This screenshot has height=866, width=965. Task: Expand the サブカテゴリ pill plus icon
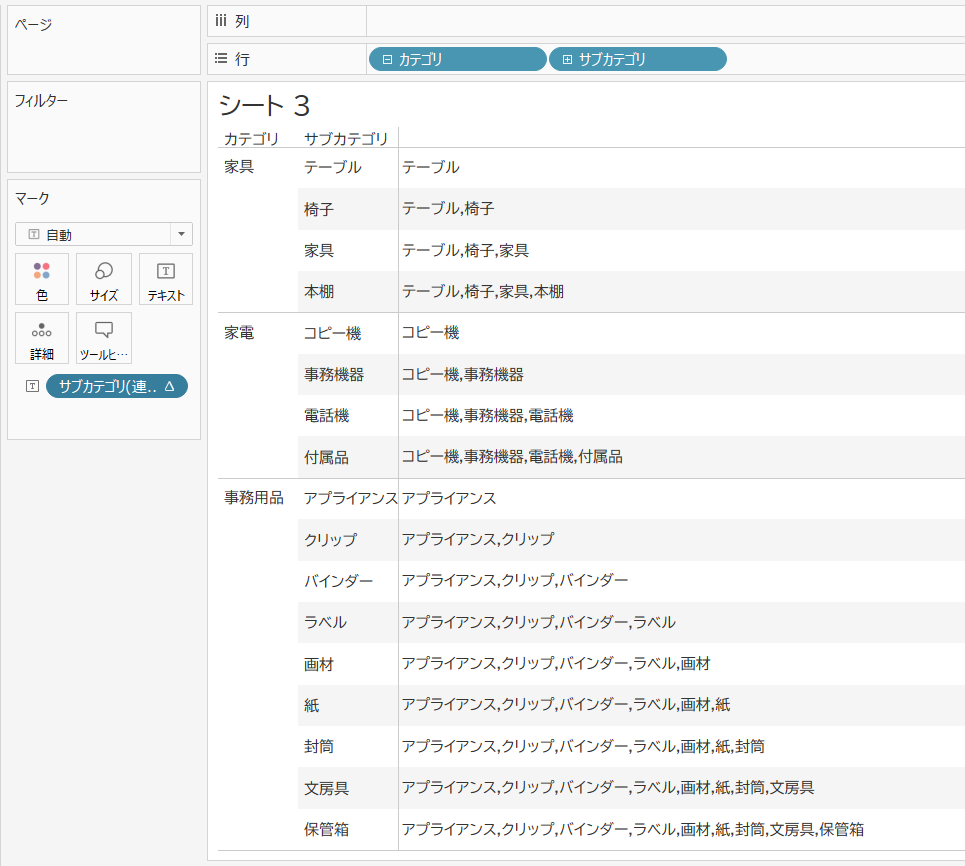click(567, 60)
